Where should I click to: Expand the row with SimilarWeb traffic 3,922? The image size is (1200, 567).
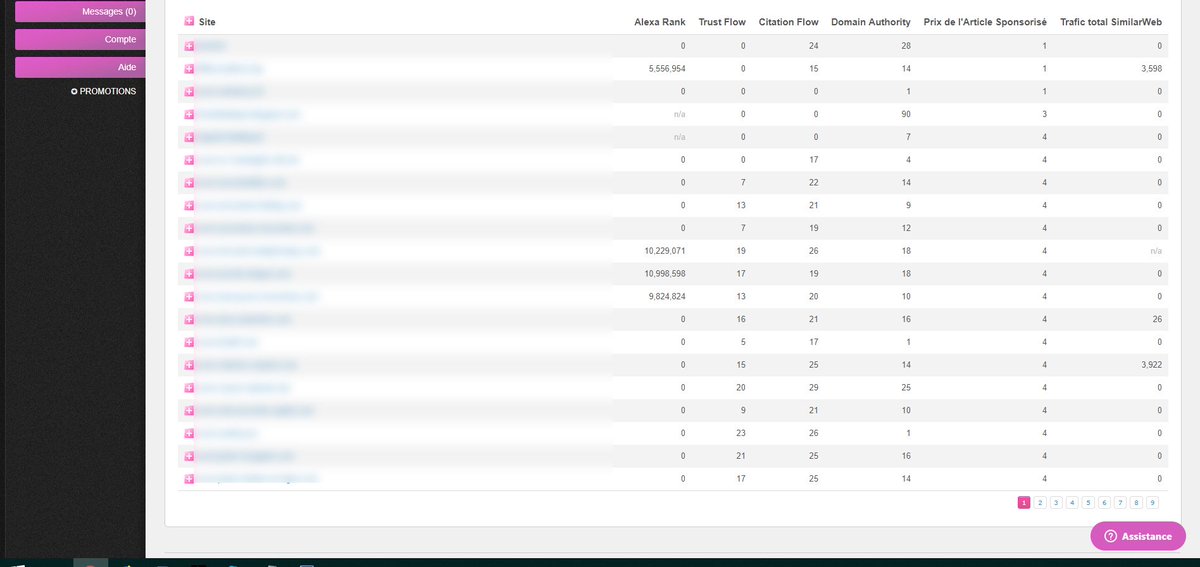[x=189, y=365]
